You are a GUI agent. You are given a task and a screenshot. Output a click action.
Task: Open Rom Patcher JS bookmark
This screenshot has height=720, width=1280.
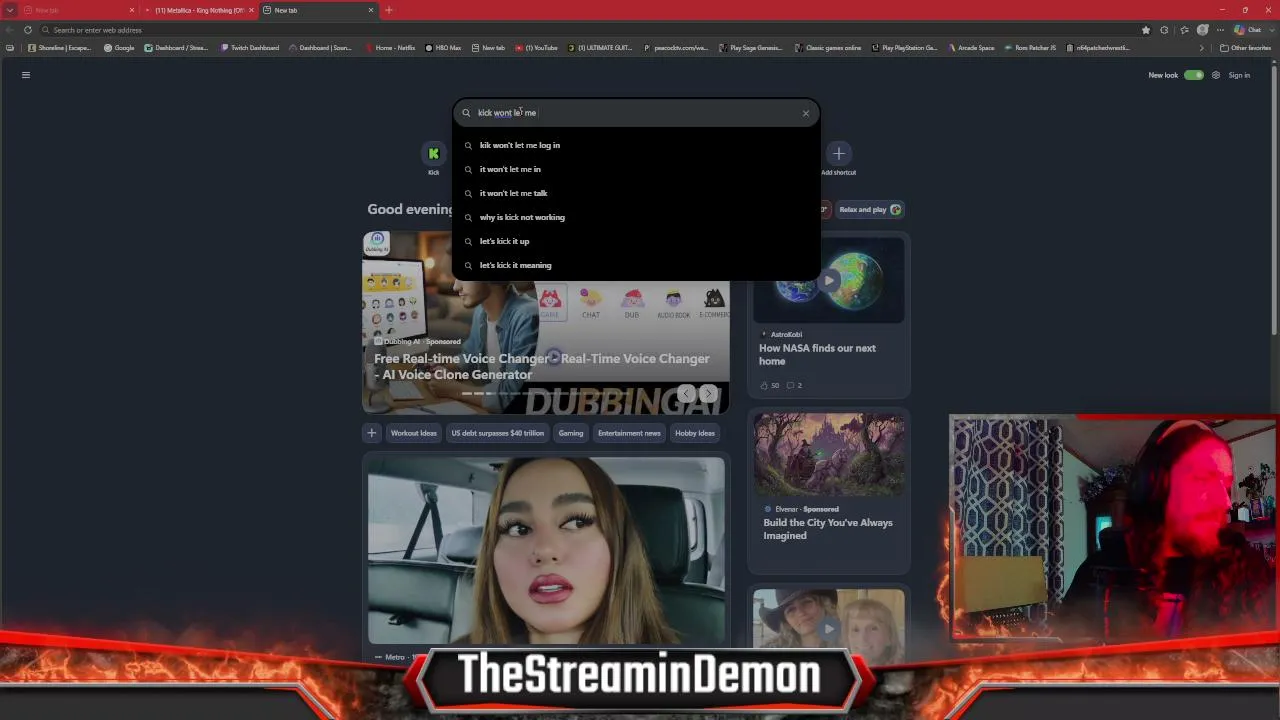coord(1030,48)
